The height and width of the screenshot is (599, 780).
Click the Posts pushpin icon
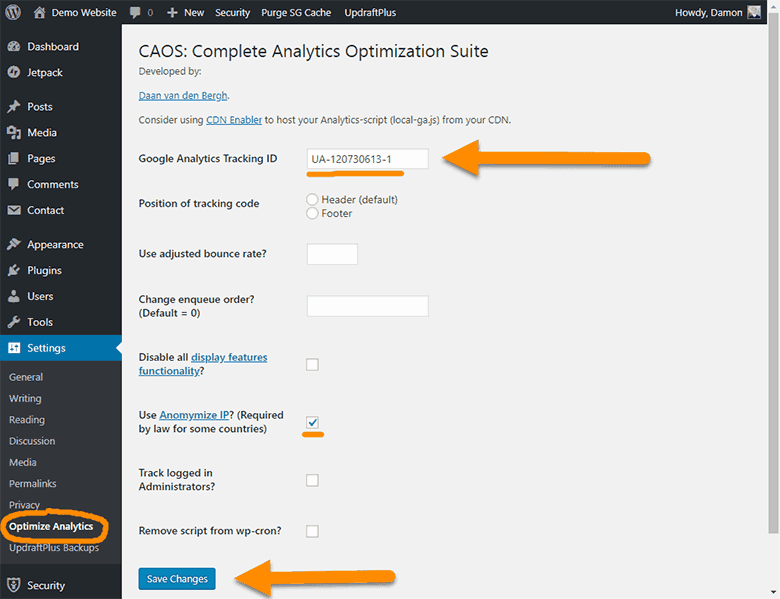pos(14,106)
